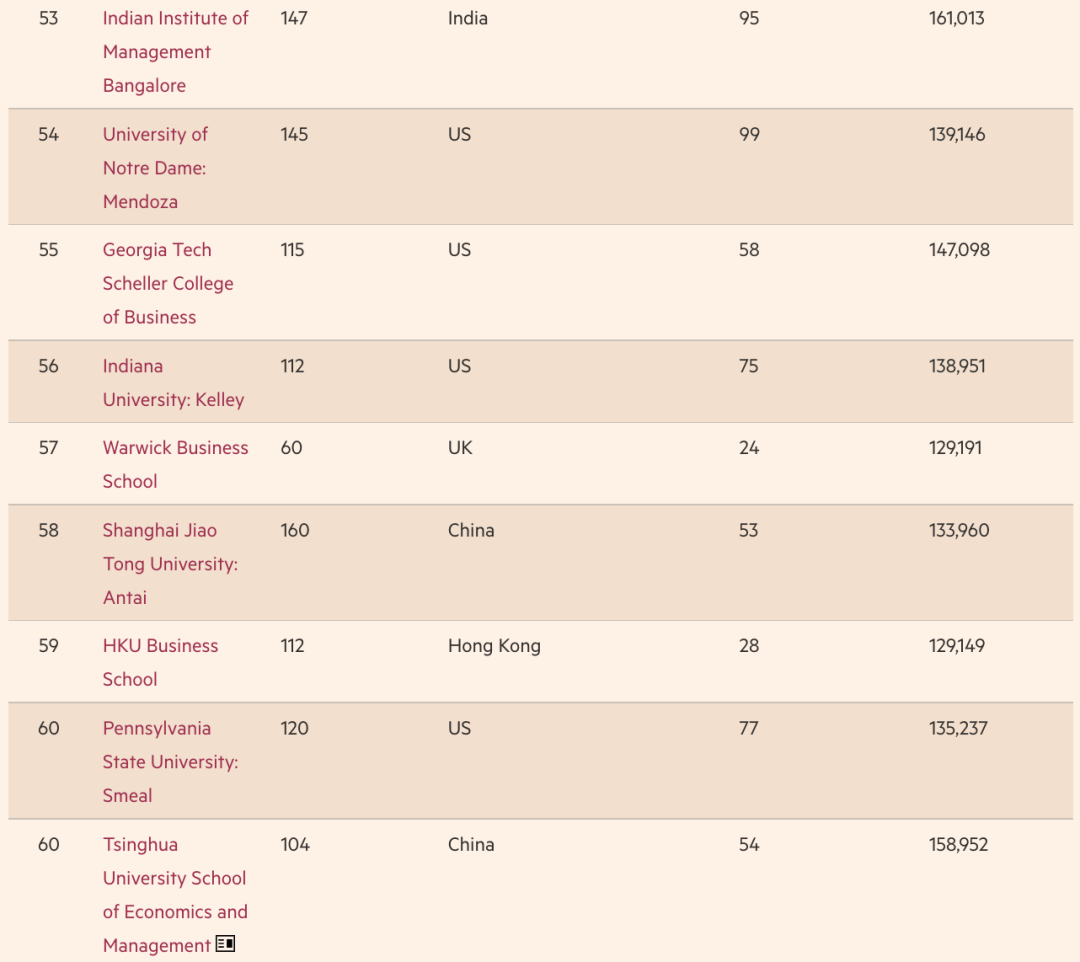Open Indiana University: Kelley link
1080x962 pixels.
coord(174,383)
